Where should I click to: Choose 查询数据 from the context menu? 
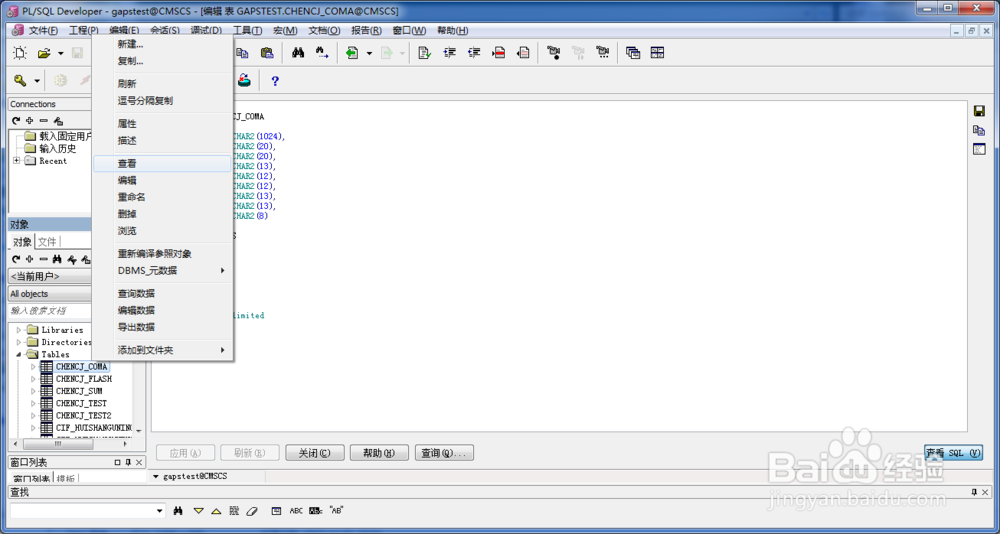pos(162,293)
